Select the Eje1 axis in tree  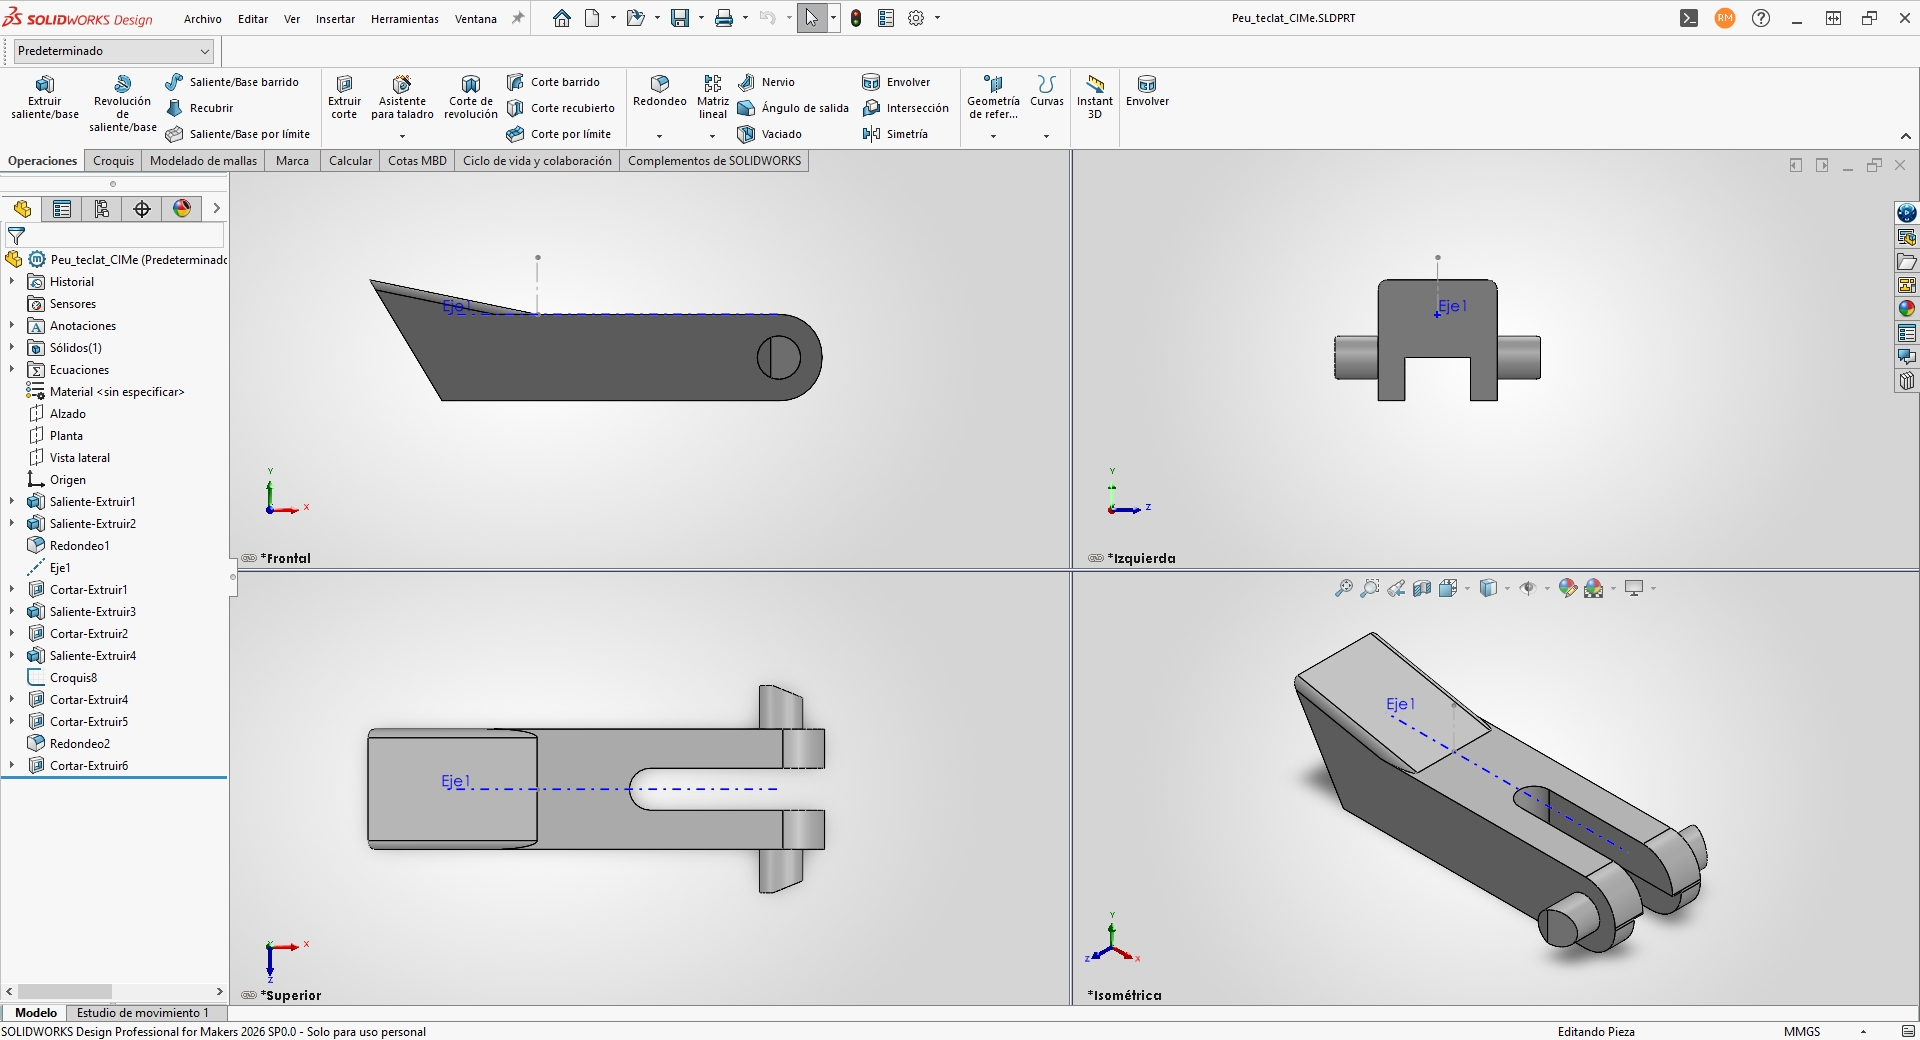[x=60, y=568]
